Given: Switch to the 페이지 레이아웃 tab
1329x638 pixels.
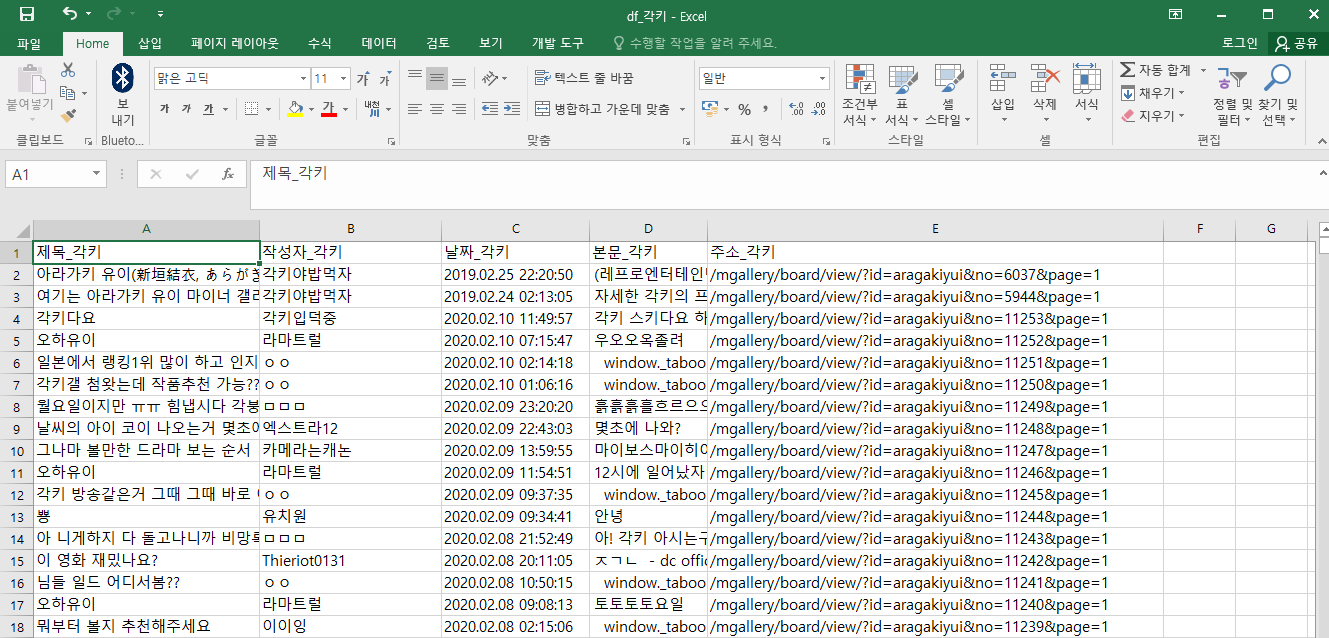Looking at the screenshot, I should [x=235, y=43].
